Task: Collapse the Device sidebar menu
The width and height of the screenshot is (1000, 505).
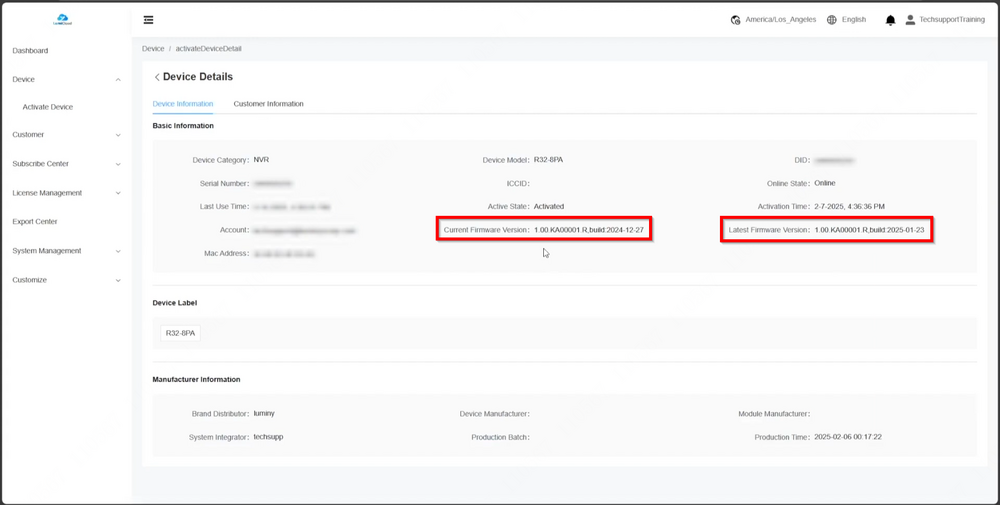Action: [118, 80]
